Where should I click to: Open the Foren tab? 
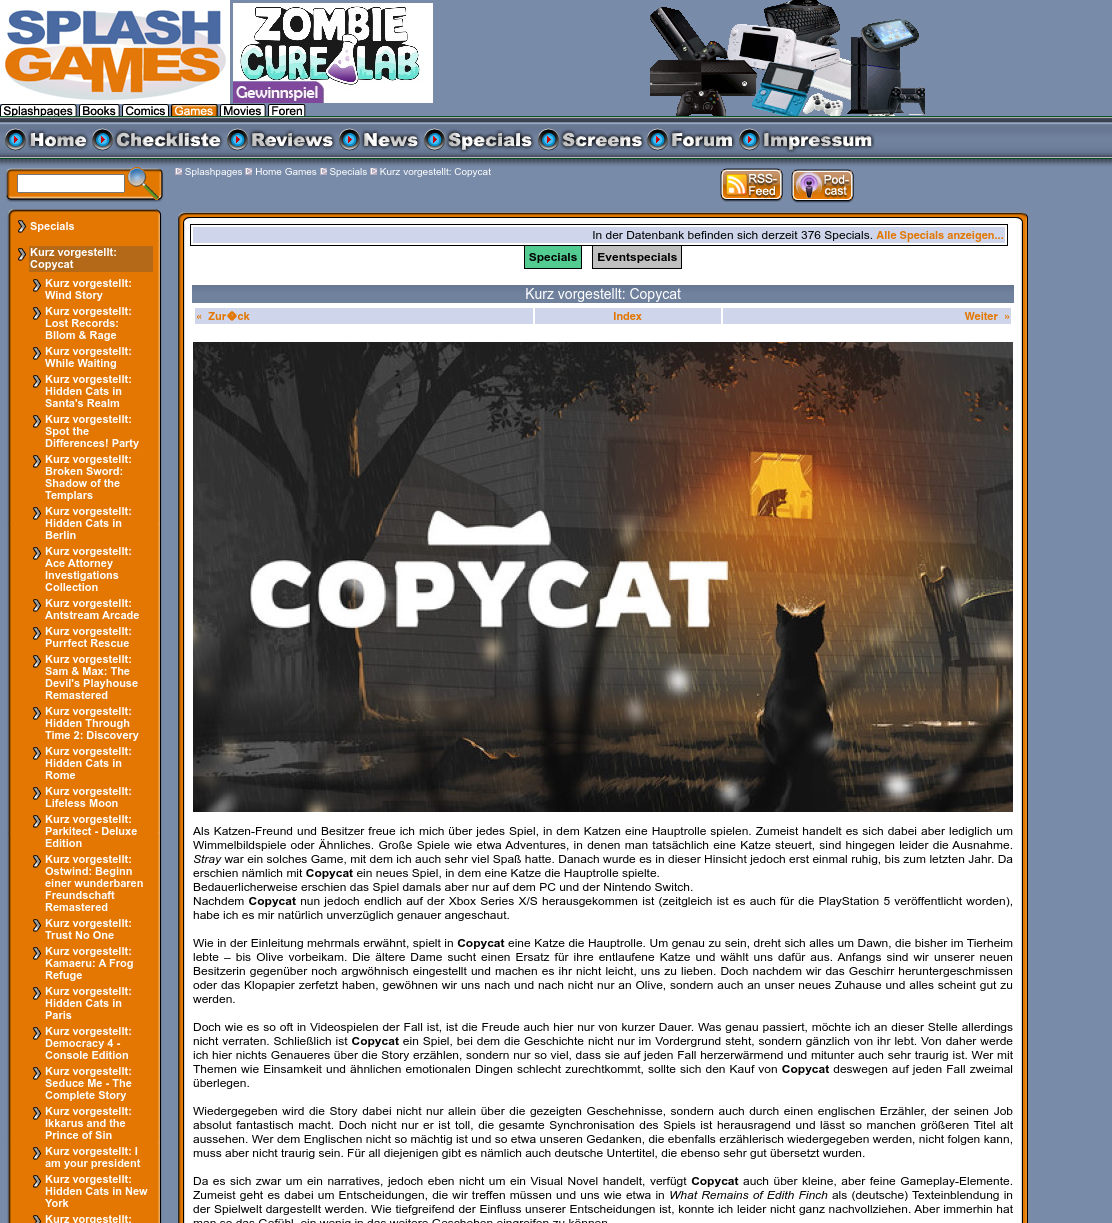(286, 111)
